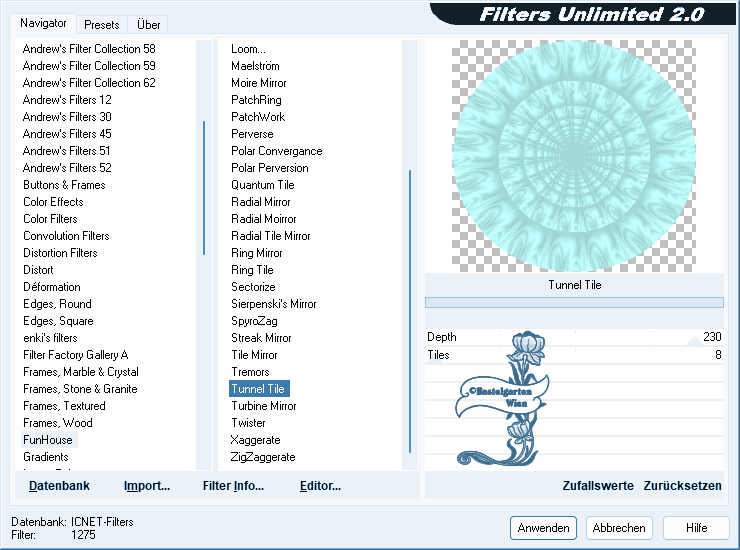Select Frames, Marble & Crystal

click(x=81, y=372)
